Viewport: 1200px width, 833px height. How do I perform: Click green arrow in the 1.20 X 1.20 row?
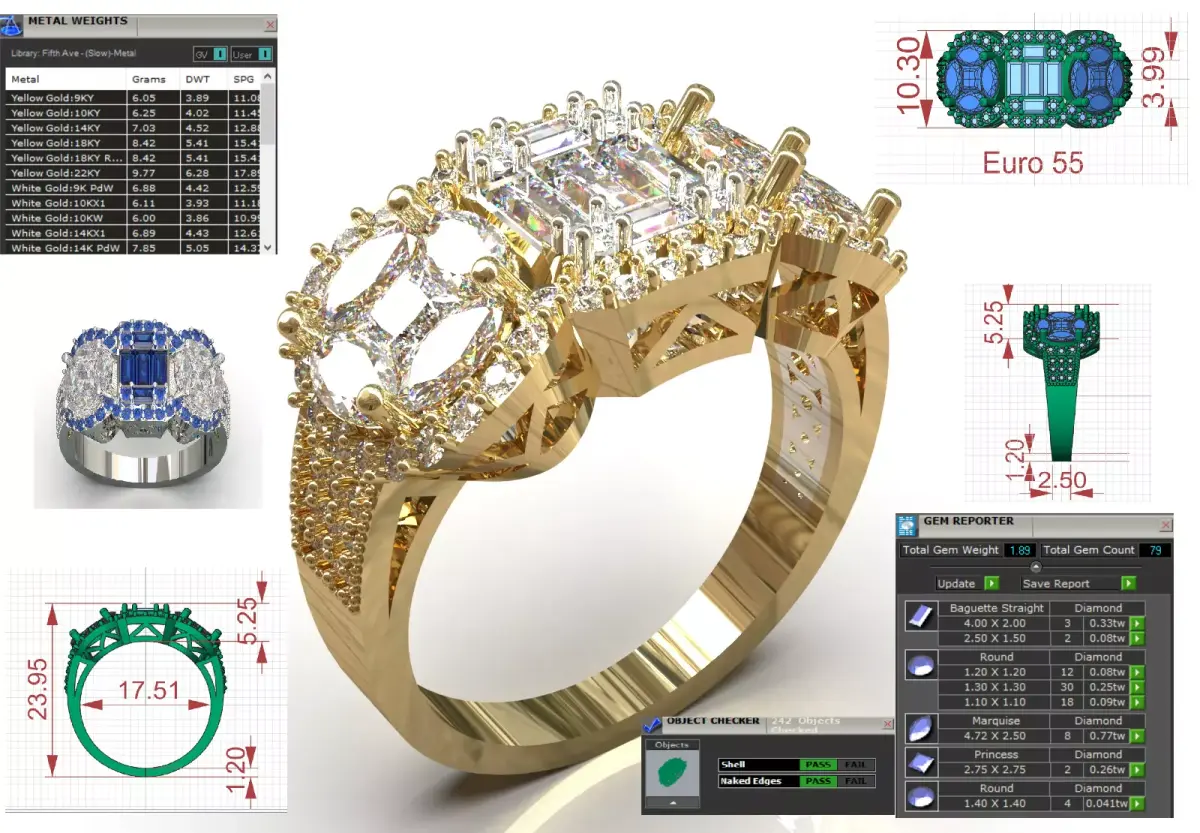pos(1137,672)
